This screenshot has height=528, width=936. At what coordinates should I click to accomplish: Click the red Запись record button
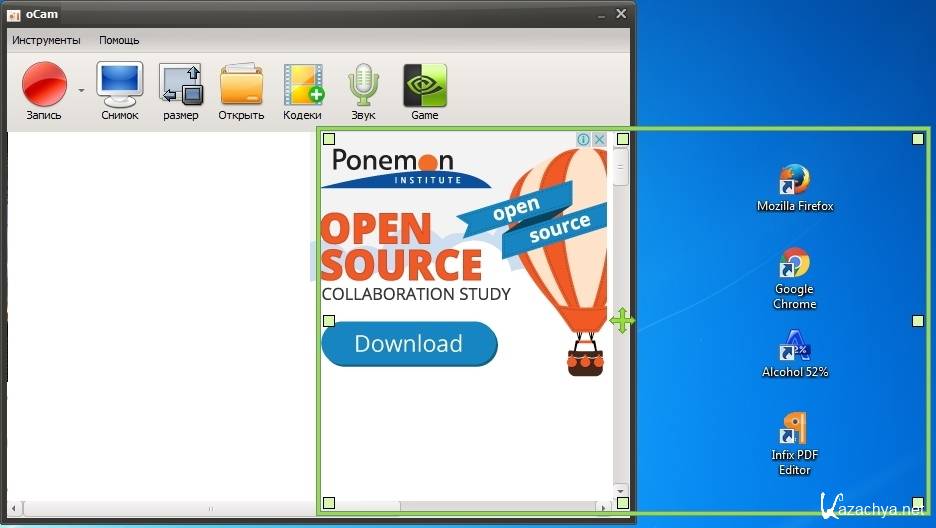click(44, 85)
